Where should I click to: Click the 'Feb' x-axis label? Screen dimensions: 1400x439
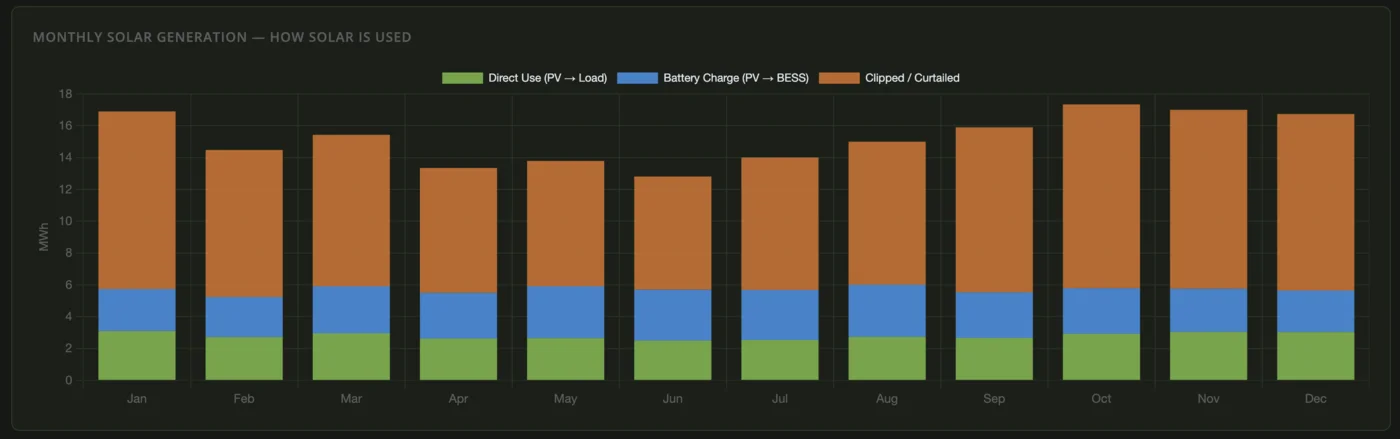coord(244,399)
